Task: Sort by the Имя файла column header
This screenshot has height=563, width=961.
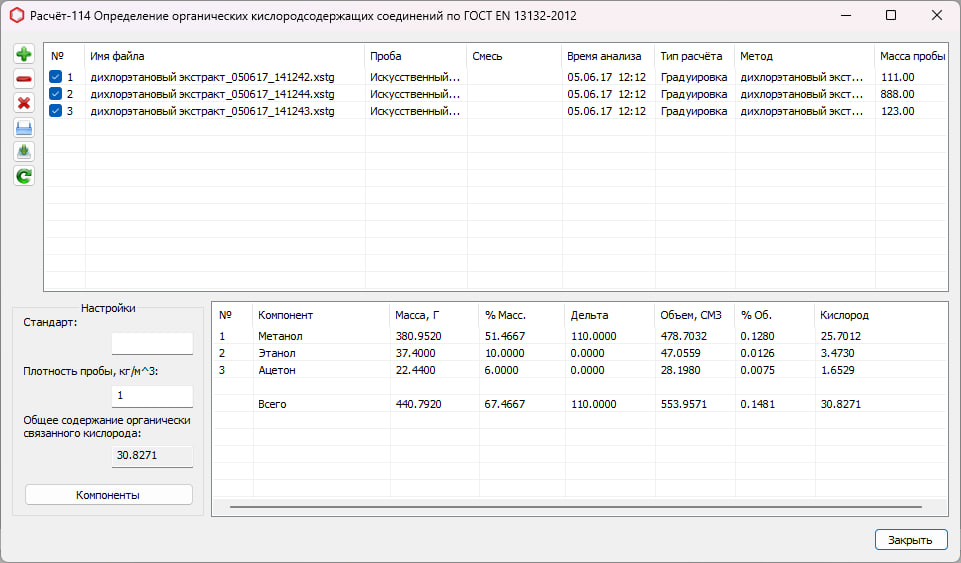Action: pyautogui.click(x=225, y=56)
